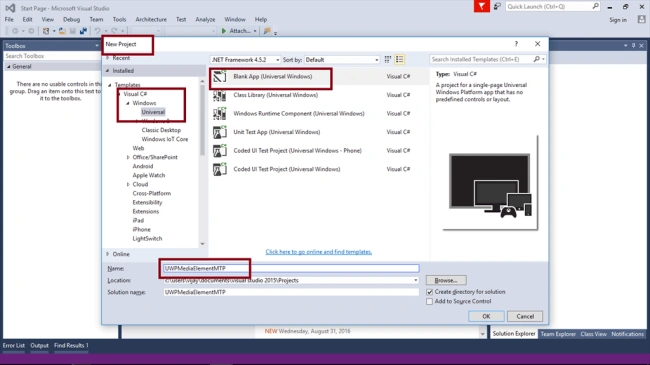Click the Blank App template icon

[x=220, y=76]
